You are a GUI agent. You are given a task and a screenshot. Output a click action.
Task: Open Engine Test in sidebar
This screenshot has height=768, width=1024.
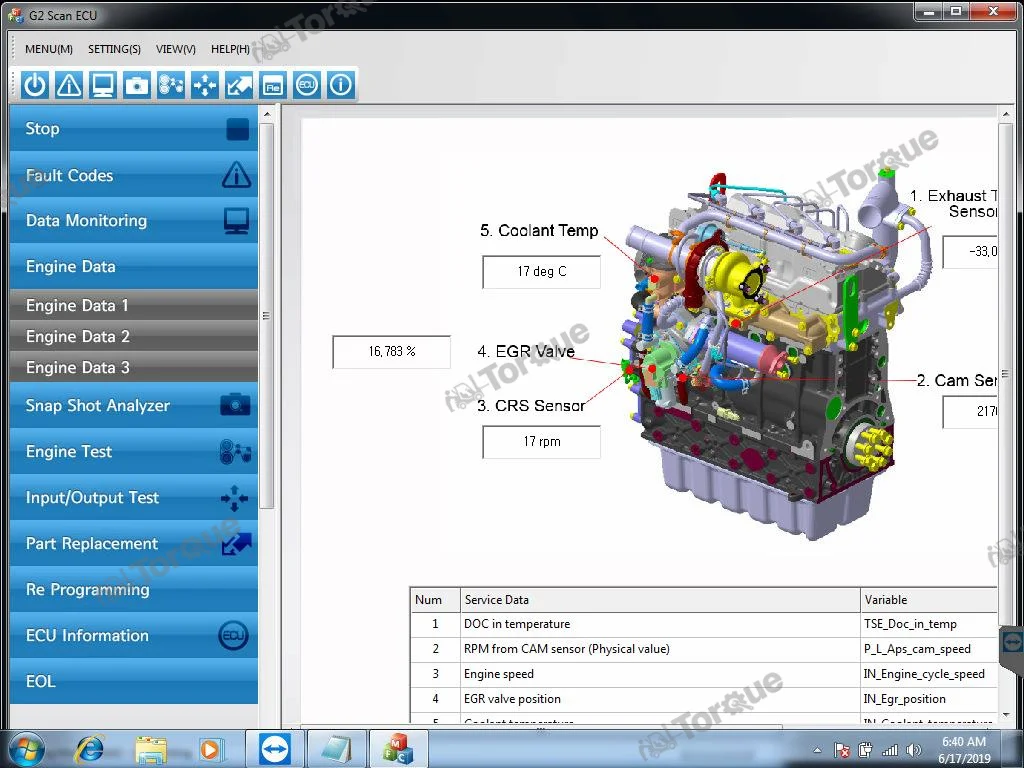(x=134, y=451)
